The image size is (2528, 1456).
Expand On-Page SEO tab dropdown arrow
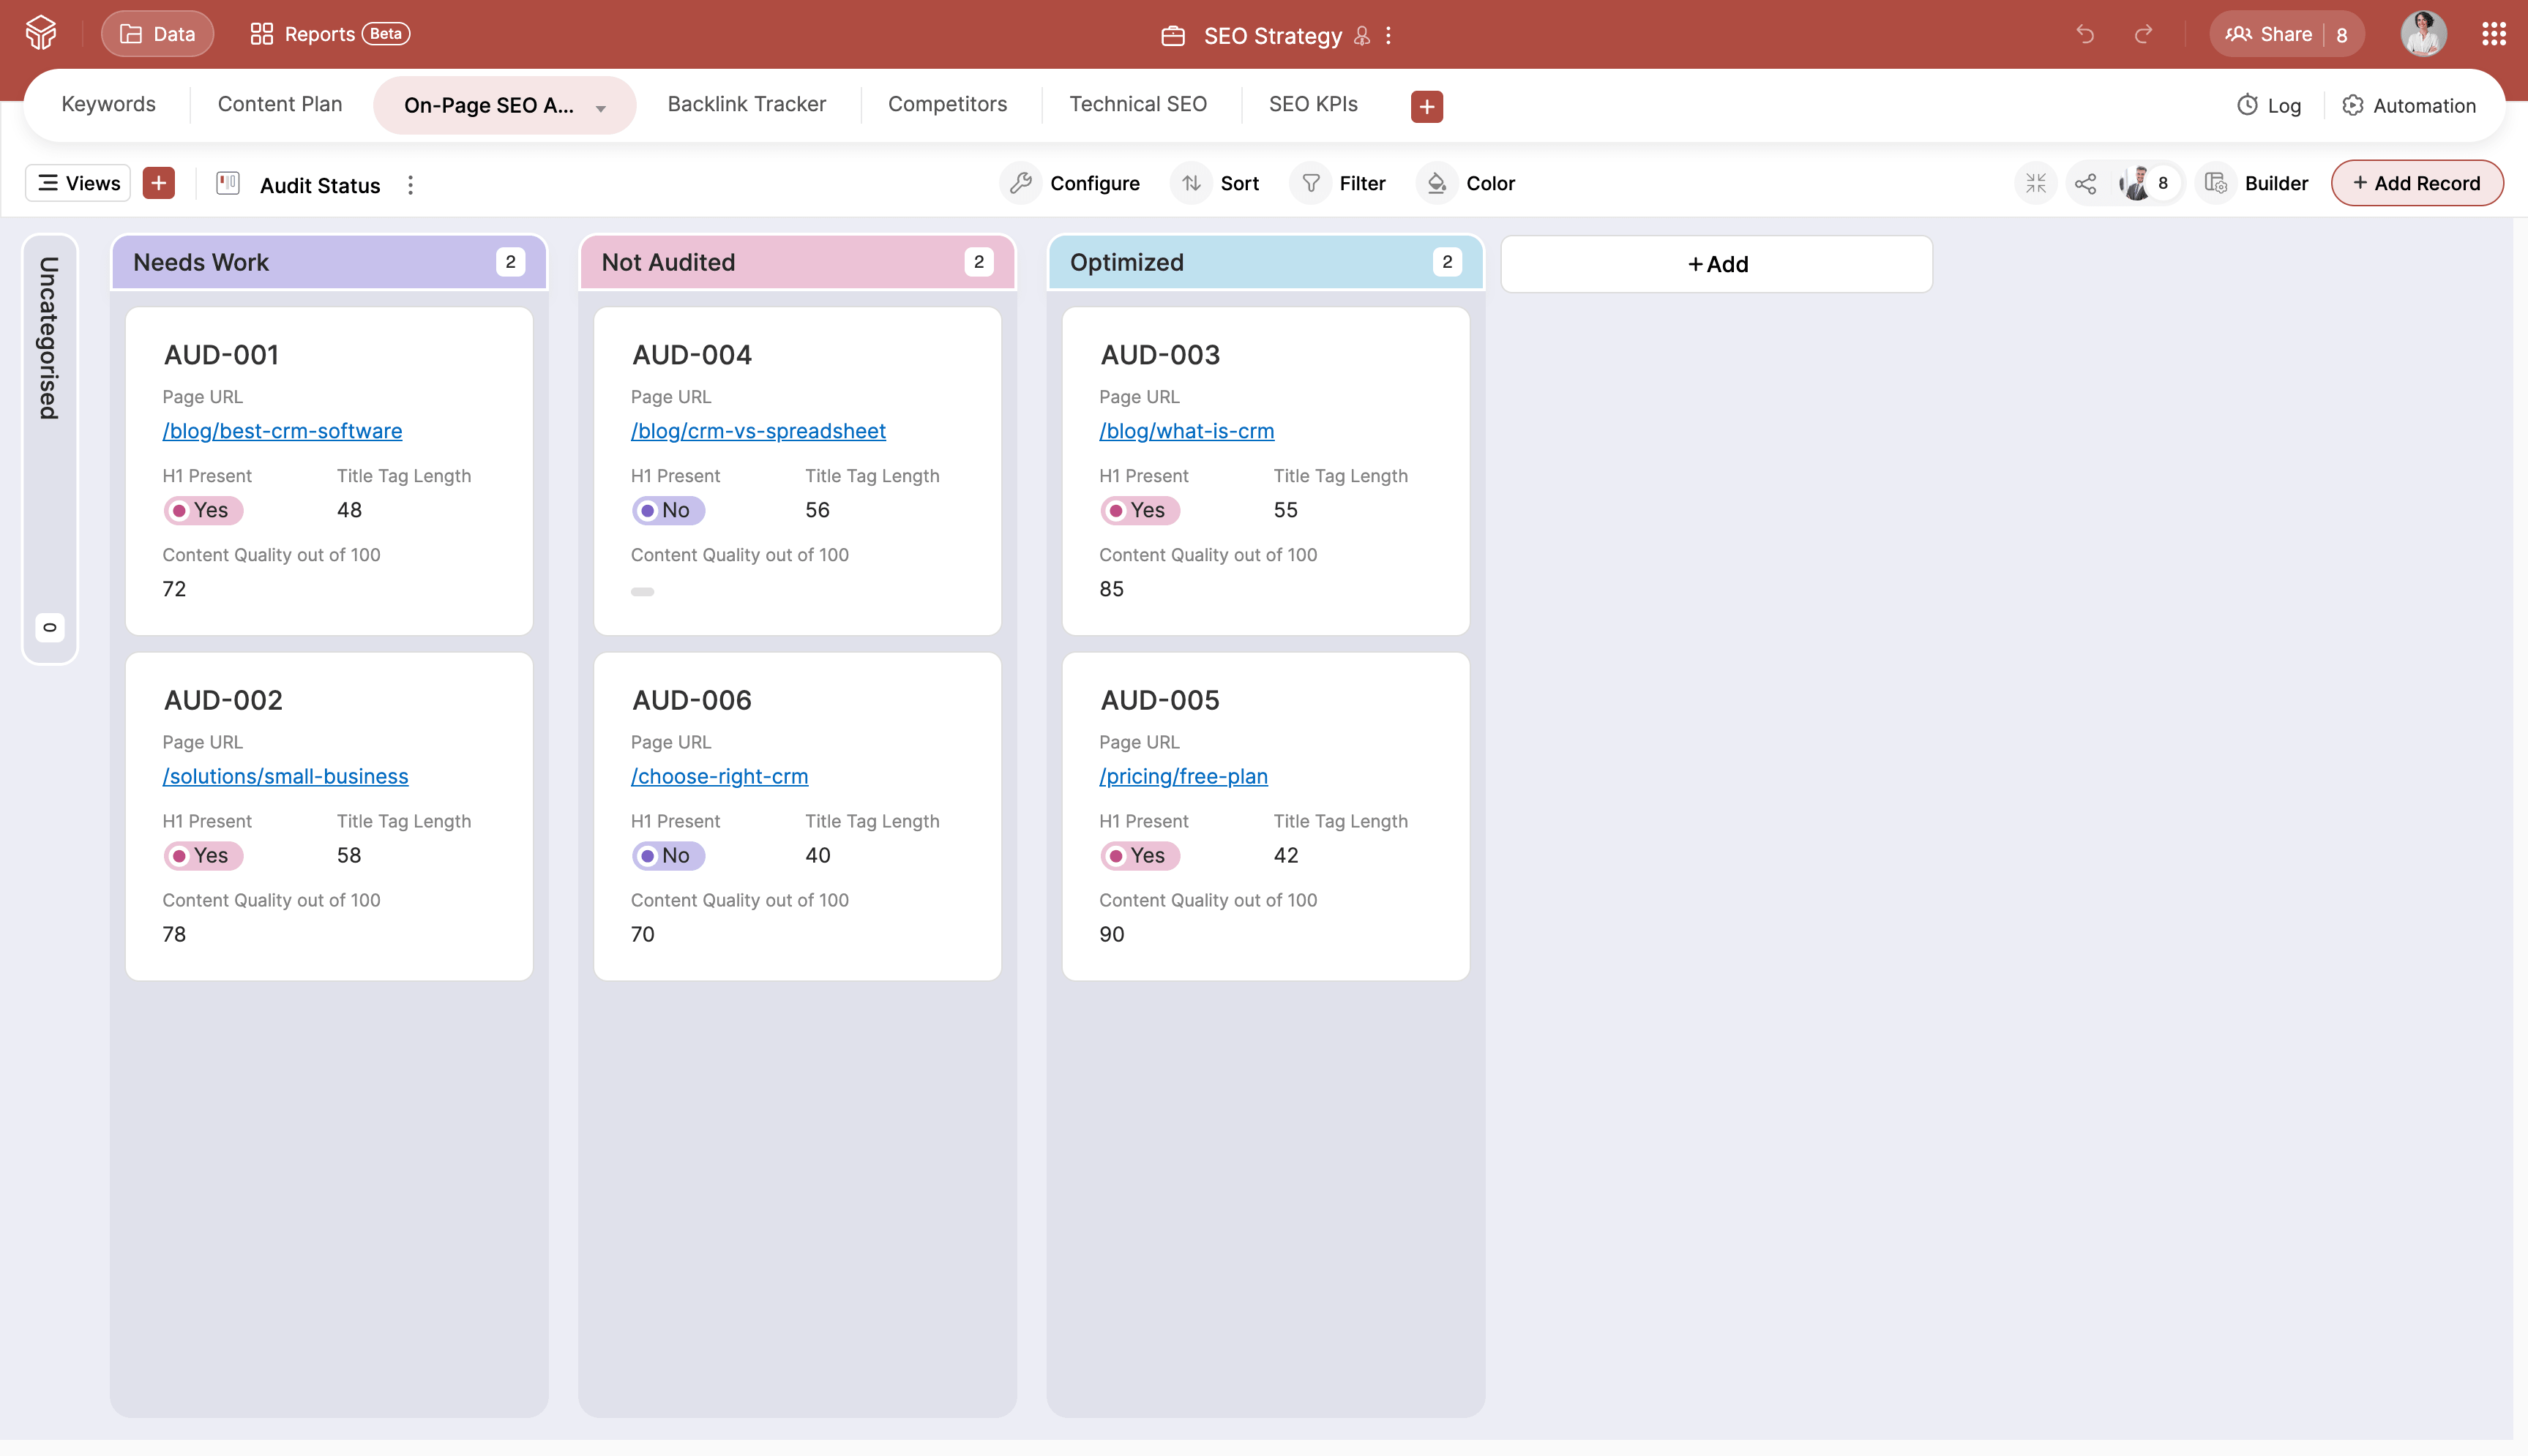coord(601,108)
